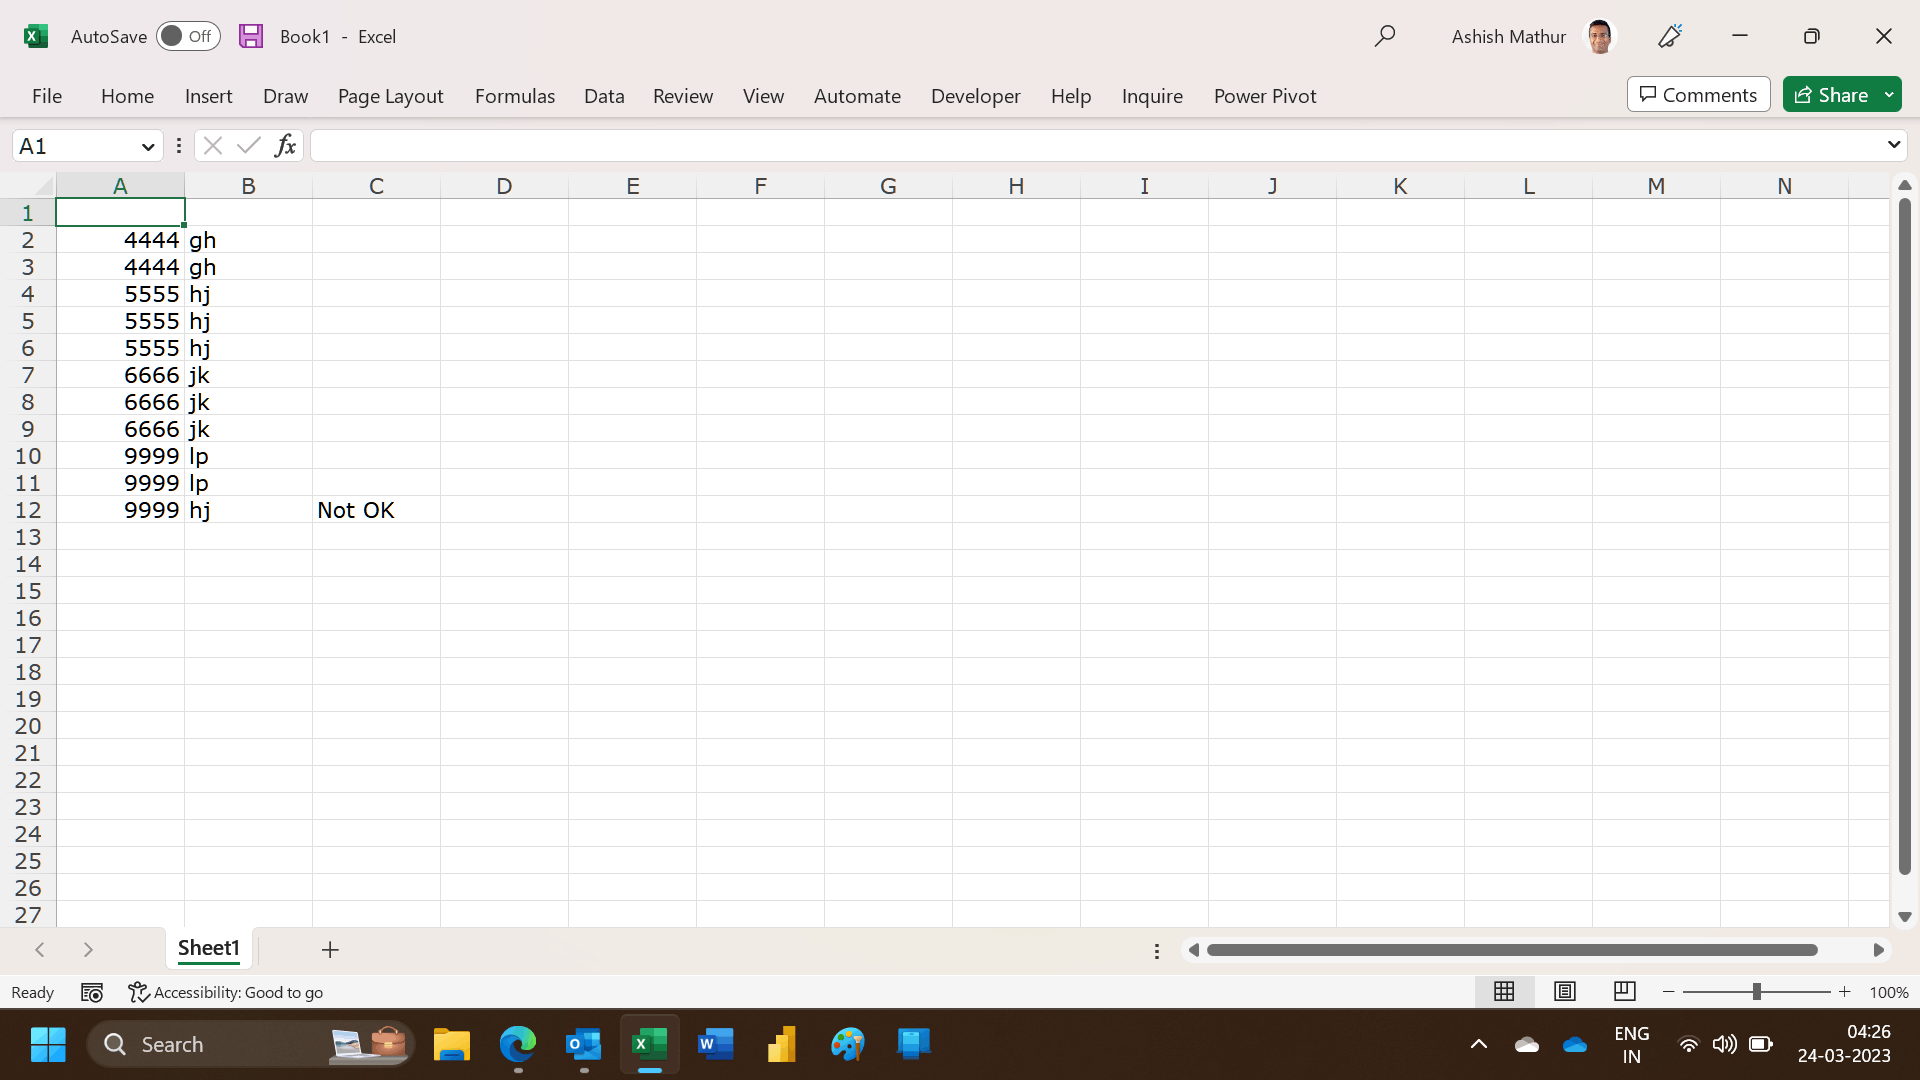The width and height of the screenshot is (1920, 1080).
Task: Show hidden tray icons chevron
Action: point(1478,1045)
